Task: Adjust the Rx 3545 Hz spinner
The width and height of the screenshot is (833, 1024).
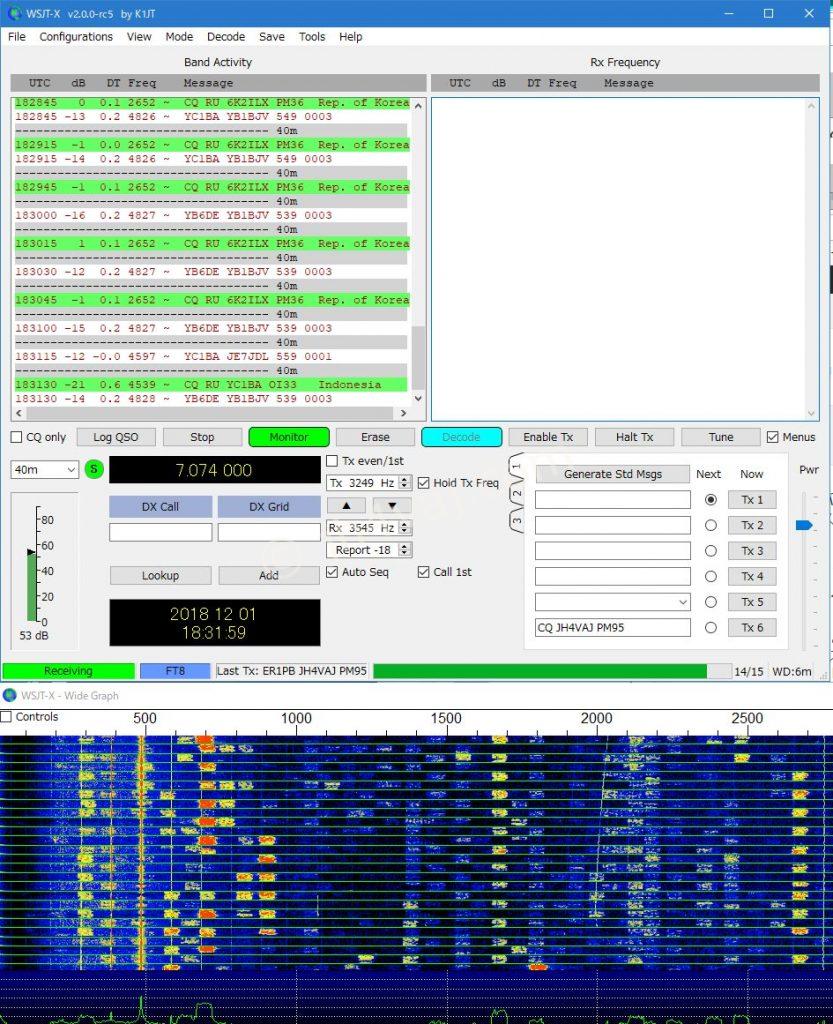Action: tap(405, 528)
